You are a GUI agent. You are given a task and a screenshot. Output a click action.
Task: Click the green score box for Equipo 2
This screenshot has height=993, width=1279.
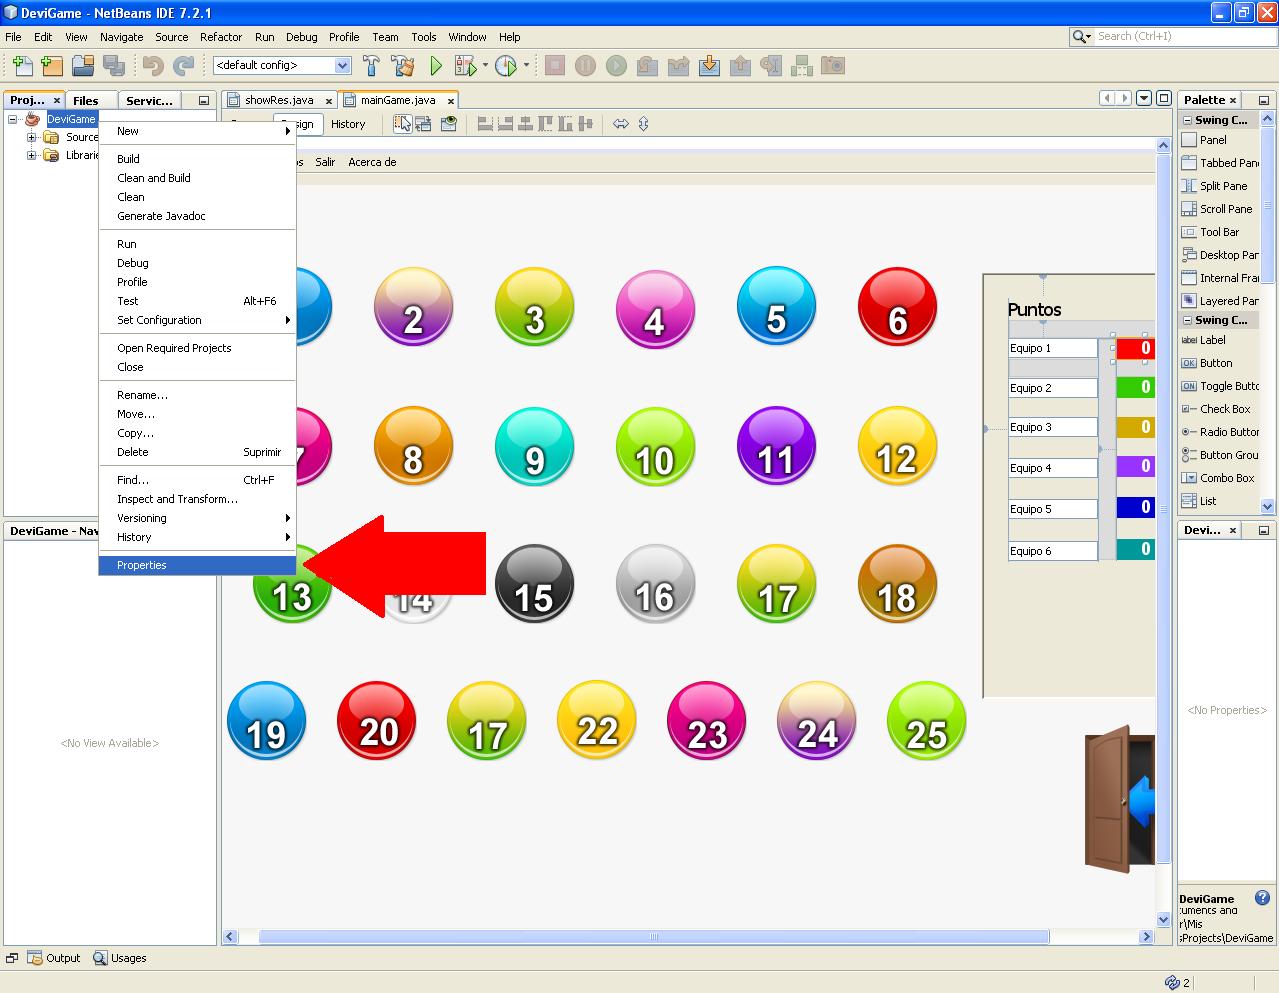1135,387
